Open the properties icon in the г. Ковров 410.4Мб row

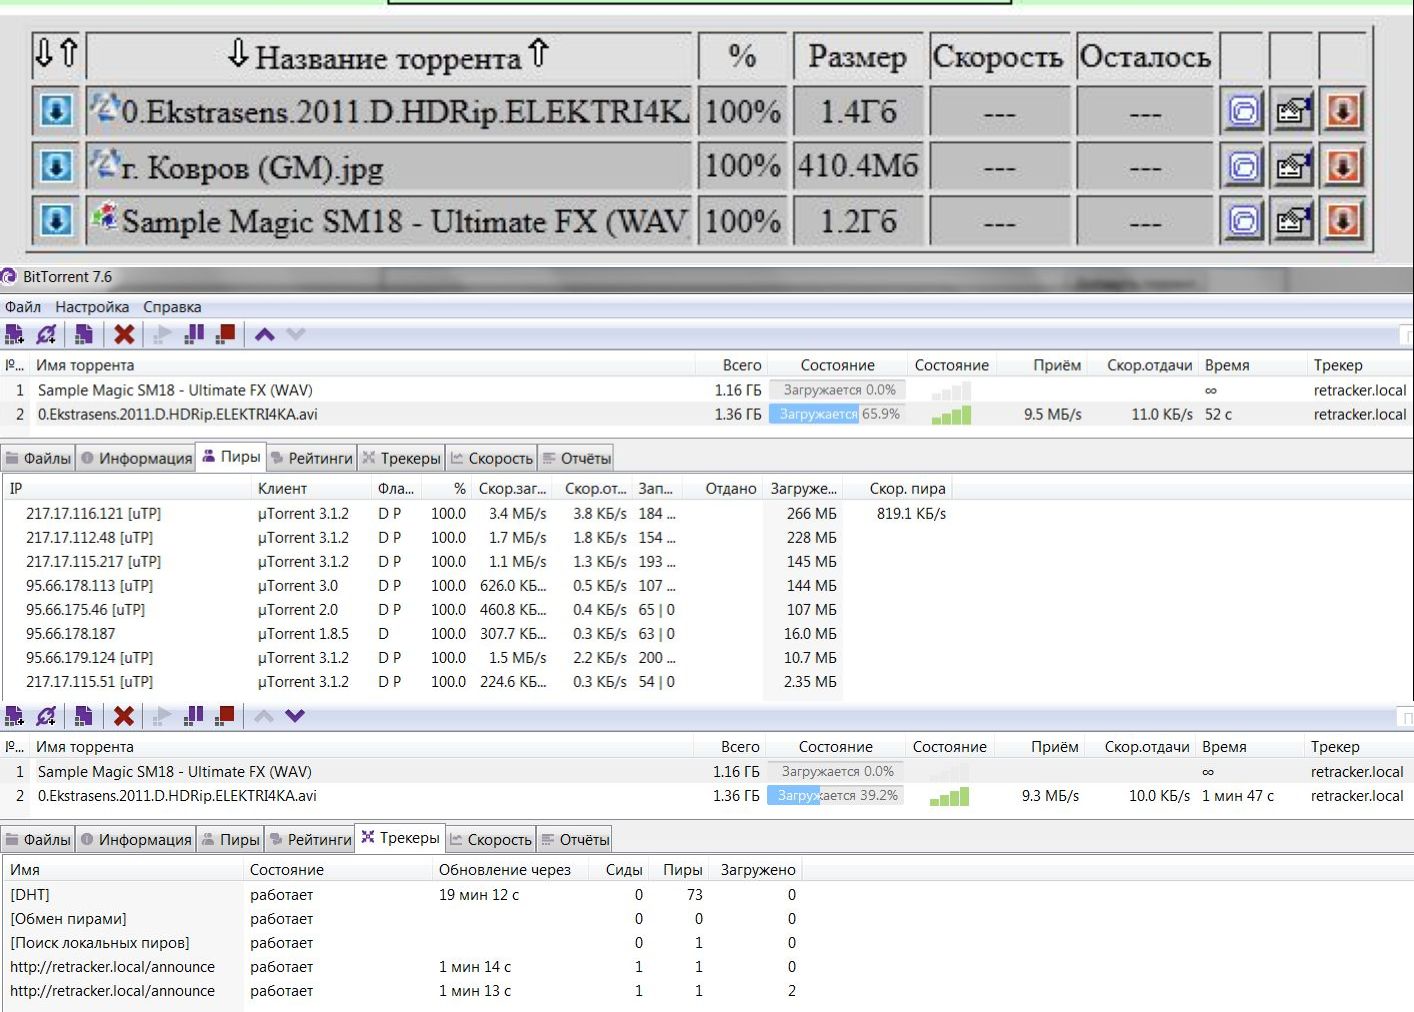1292,166
